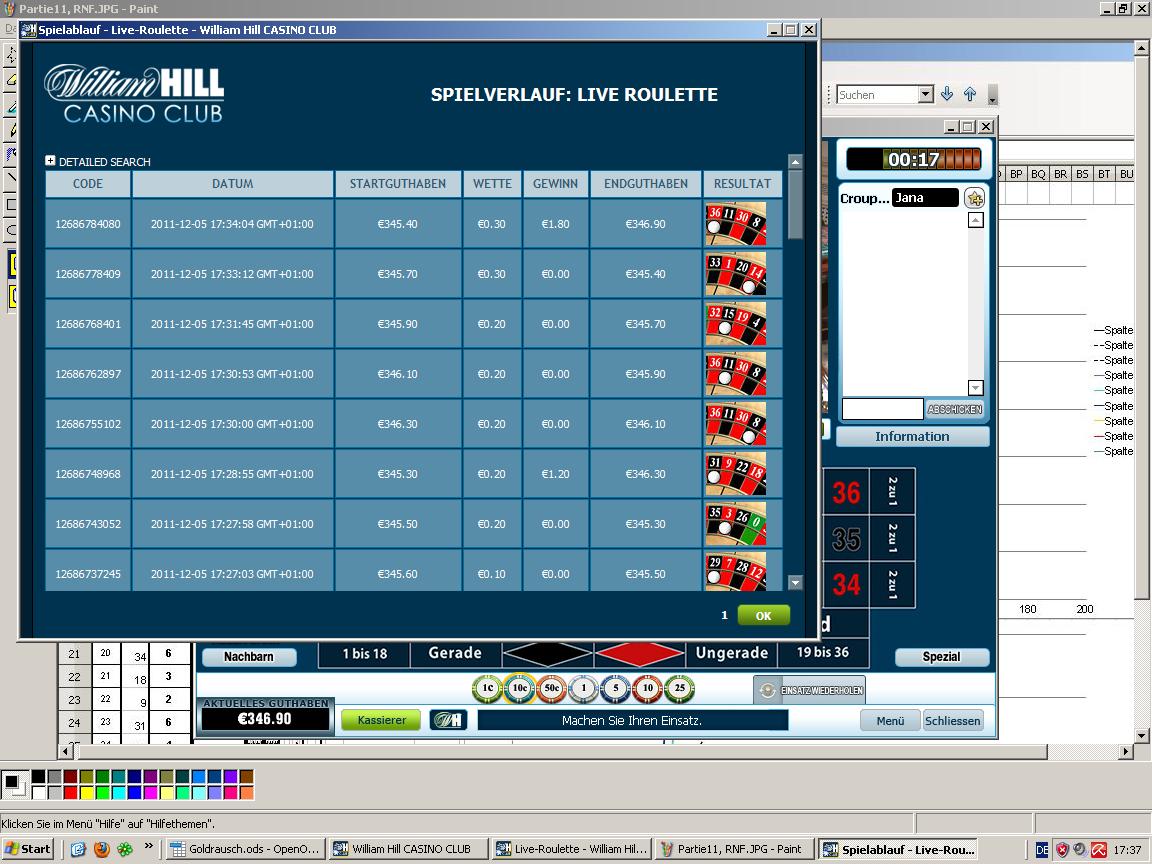Click the red umbrella antivirus tray icon
The image size is (1152, 864).
click(x=1099, y=849)
